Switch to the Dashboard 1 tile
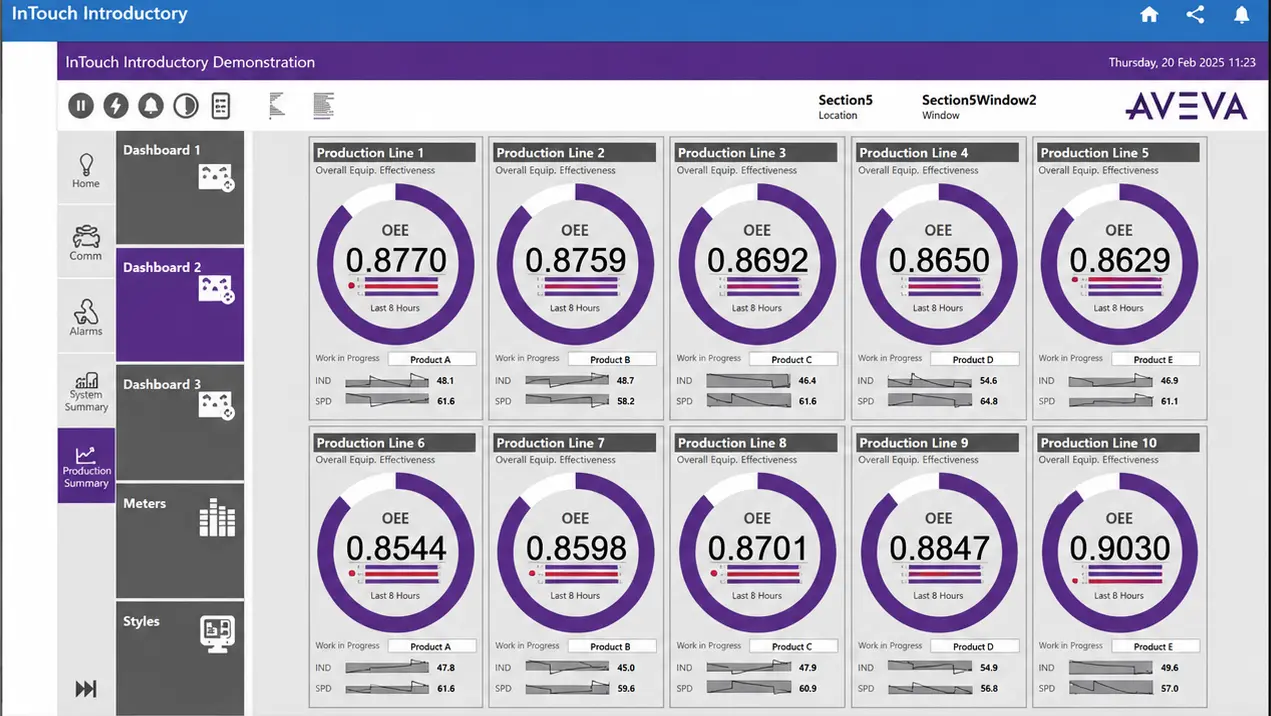1271x716 pixels. [x=180, y=188]
